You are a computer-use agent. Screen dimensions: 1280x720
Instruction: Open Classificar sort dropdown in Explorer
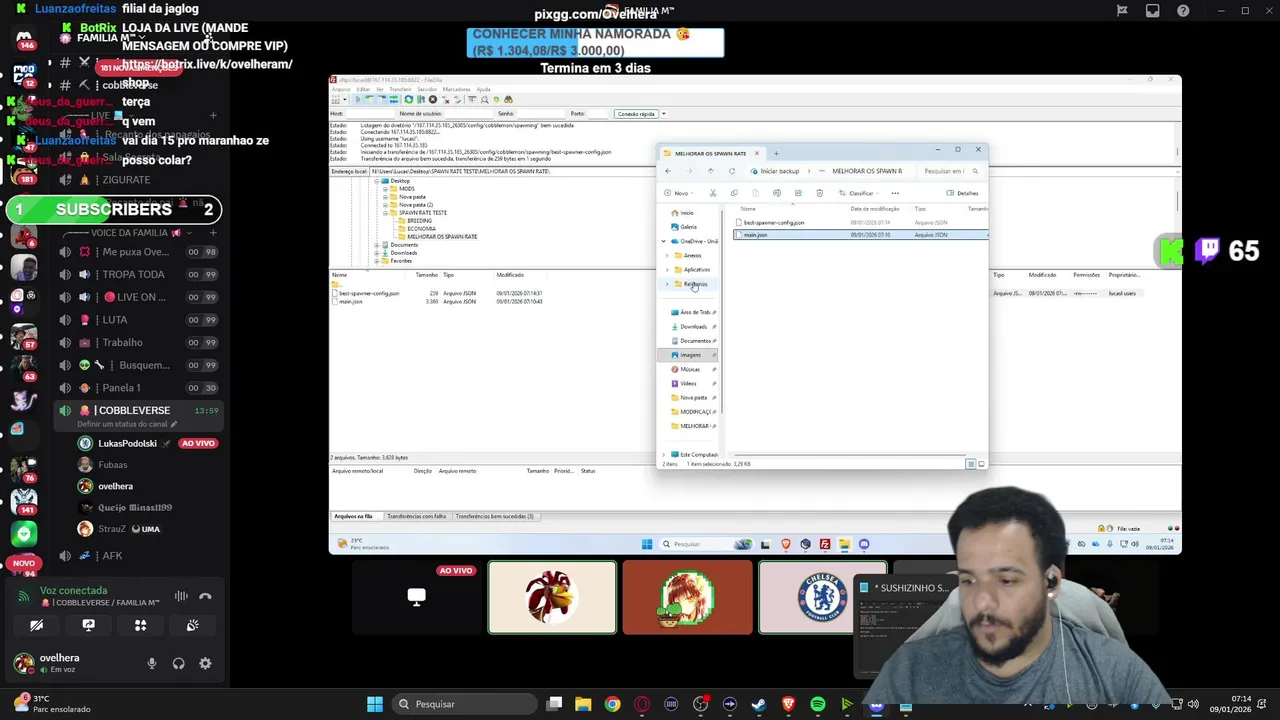(x=860, y=193)
